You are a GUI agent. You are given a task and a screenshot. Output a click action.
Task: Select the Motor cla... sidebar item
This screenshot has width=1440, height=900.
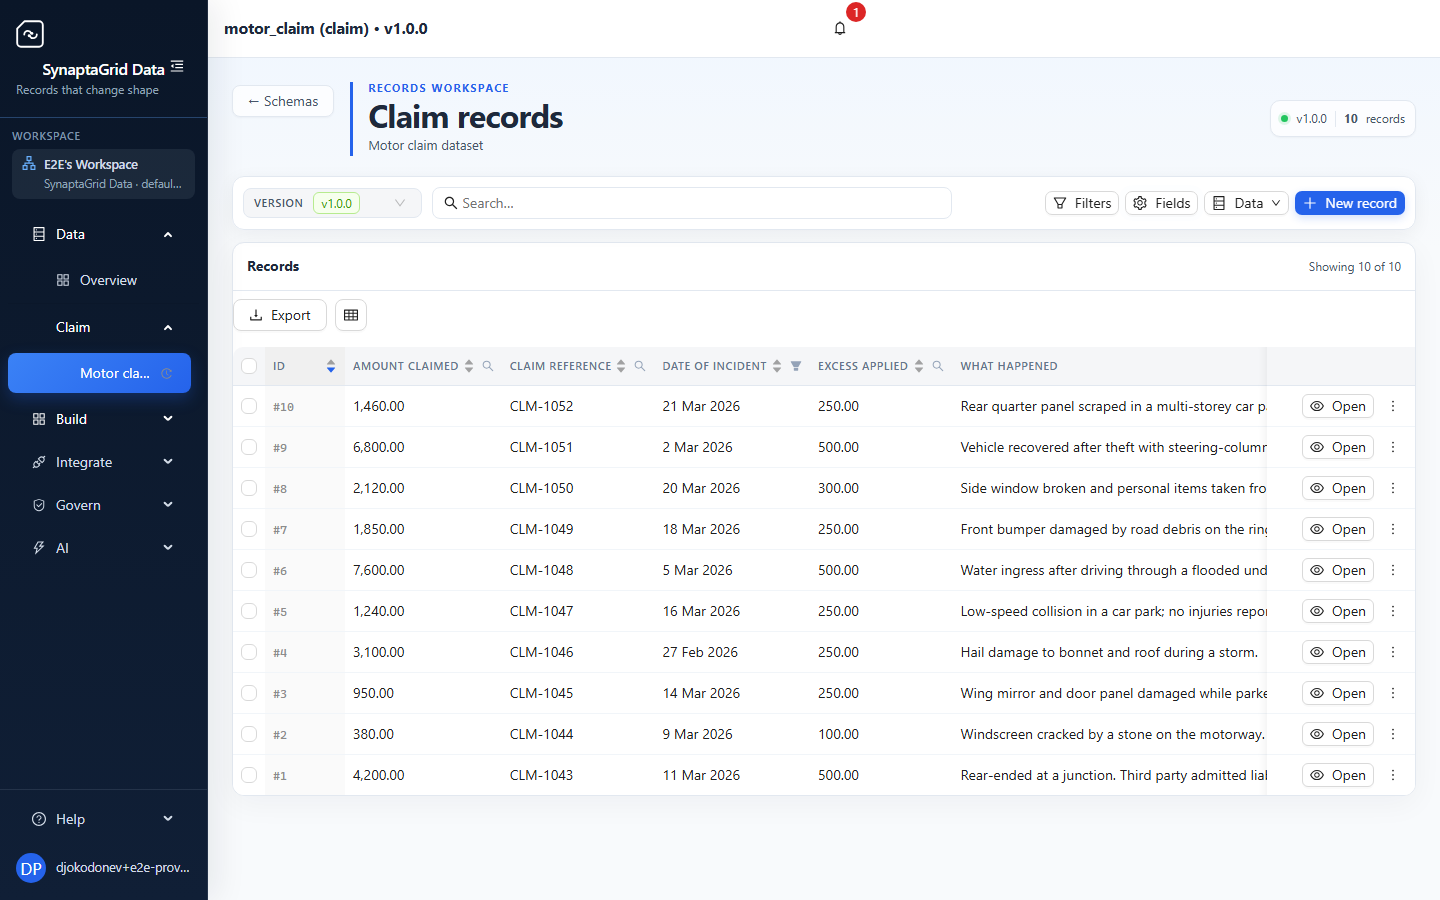click(x=100, y=373)
